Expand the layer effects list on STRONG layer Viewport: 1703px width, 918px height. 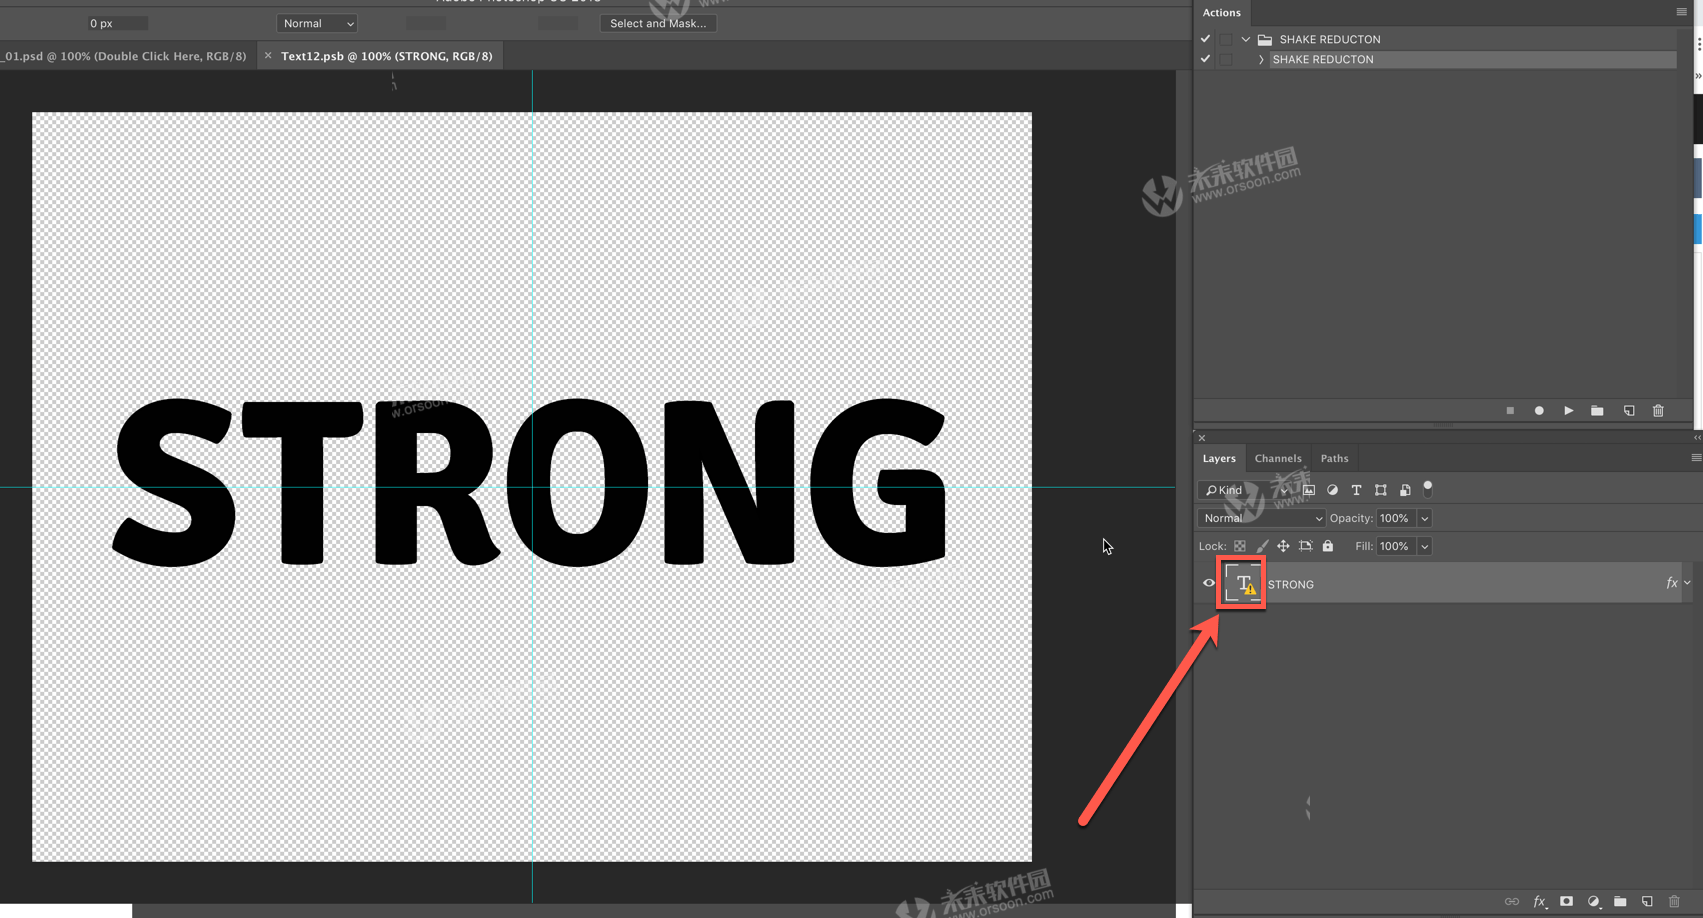(x=1687, y=583)
